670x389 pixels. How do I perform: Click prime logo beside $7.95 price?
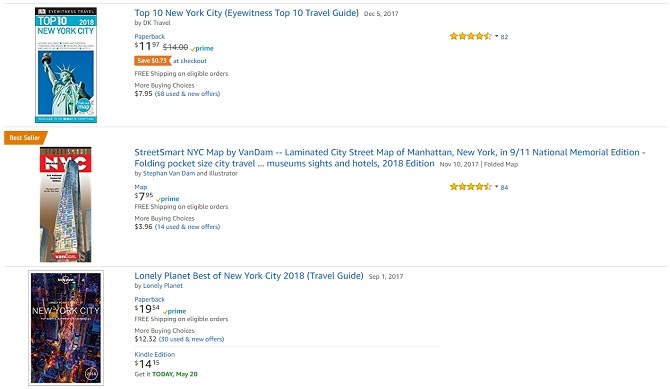[168, 199]
